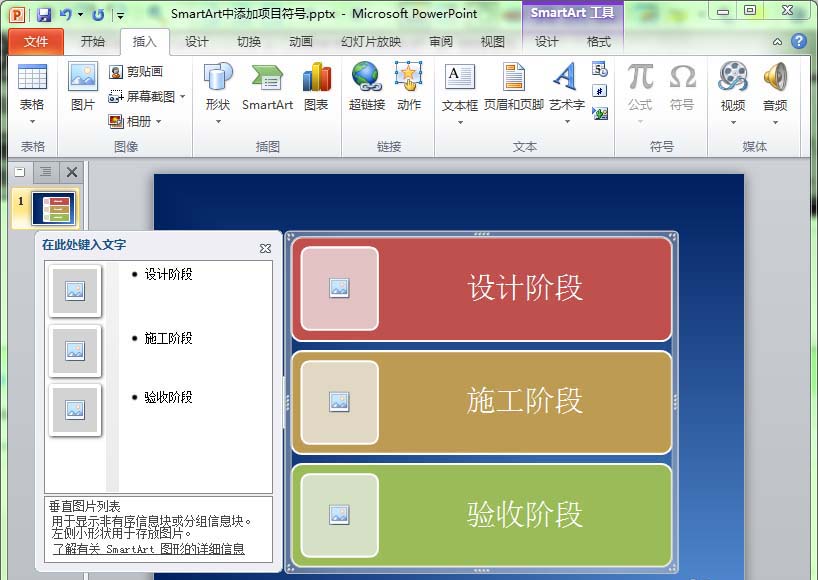Image resolution: width=818 pixels, height=580 pixels.
Task: Click picture placeholder in gold 施工阶段 shape
Action: [340, 402]
